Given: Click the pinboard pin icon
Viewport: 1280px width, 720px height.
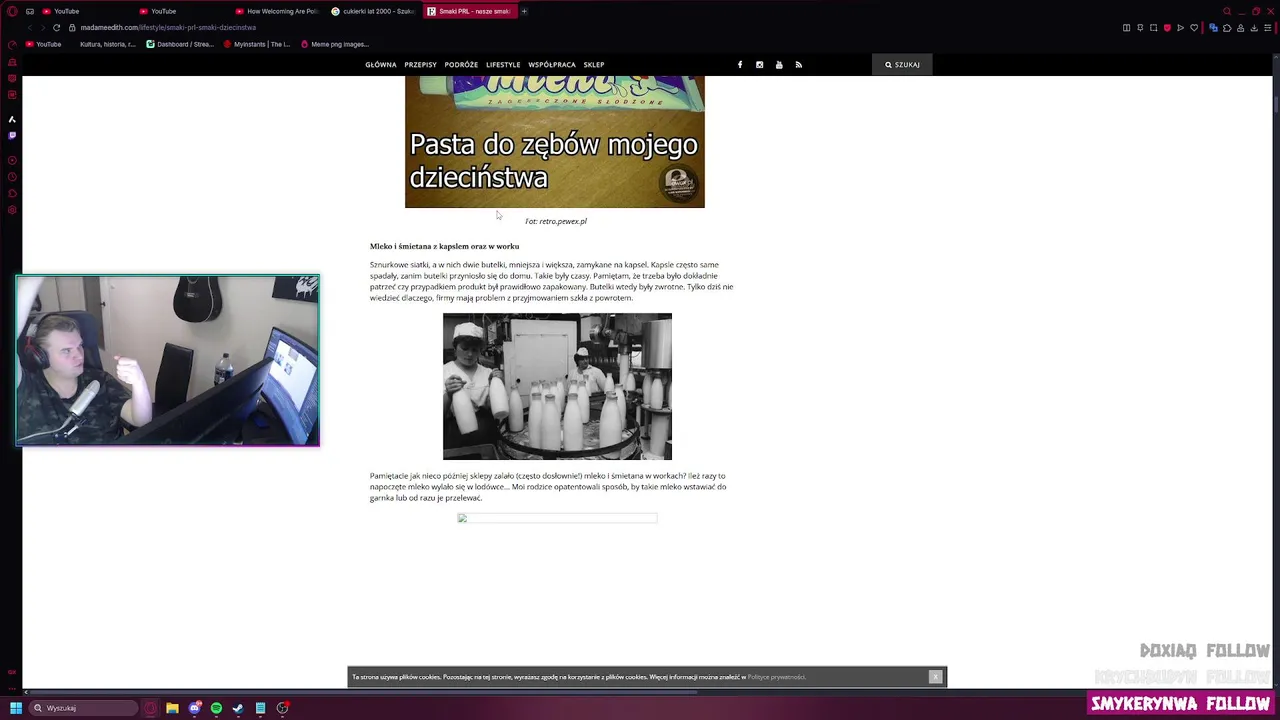Looking at the screenshot, I should click(x=1140, y=28).
